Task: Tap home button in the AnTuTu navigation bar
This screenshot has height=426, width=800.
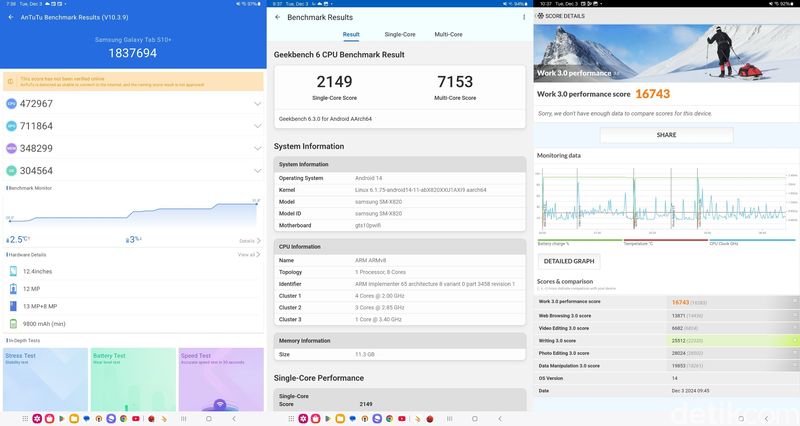Action: [208, 418]
